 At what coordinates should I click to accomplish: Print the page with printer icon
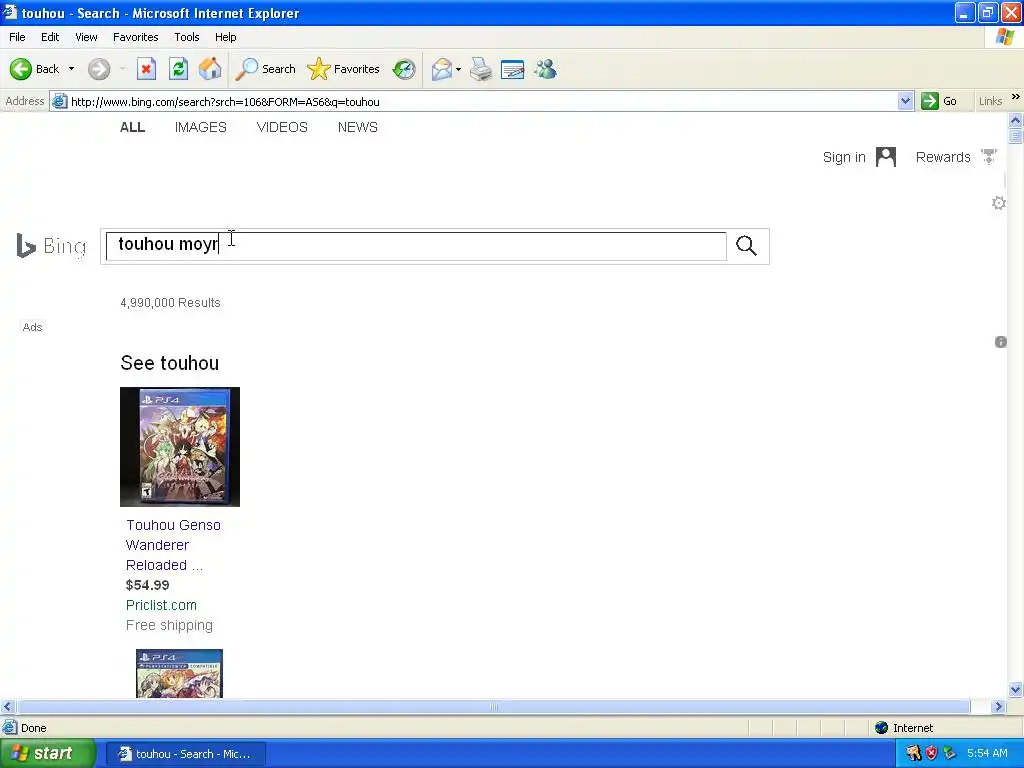481,69
